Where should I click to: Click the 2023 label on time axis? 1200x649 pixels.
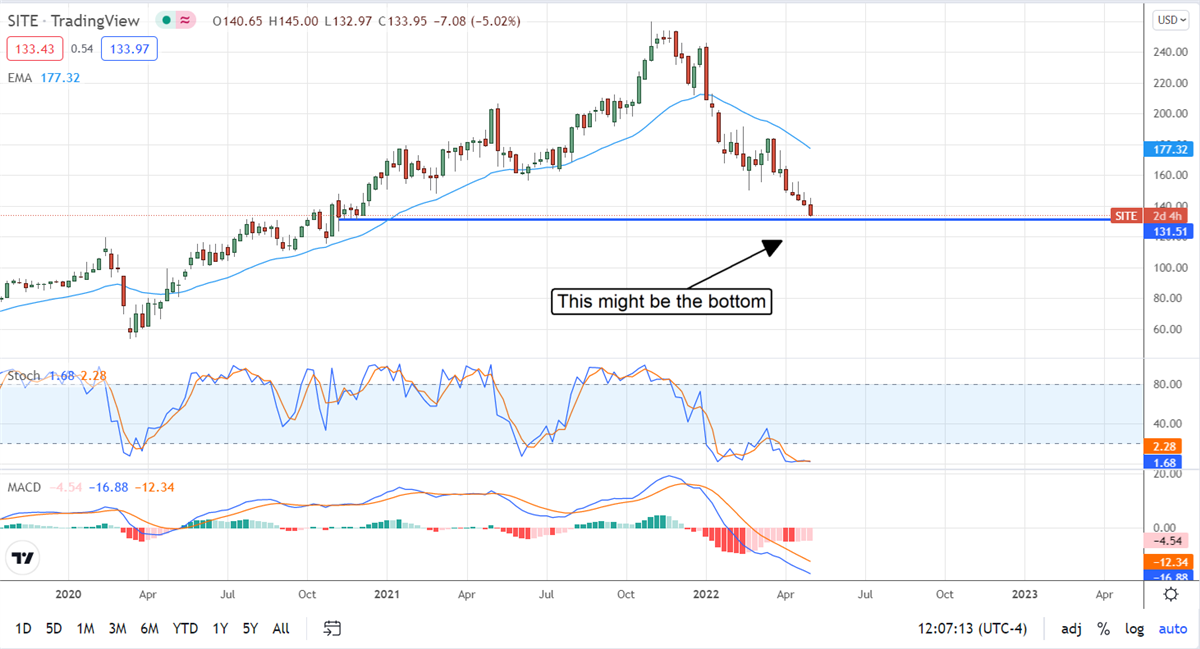click(x=1025, y=594)
